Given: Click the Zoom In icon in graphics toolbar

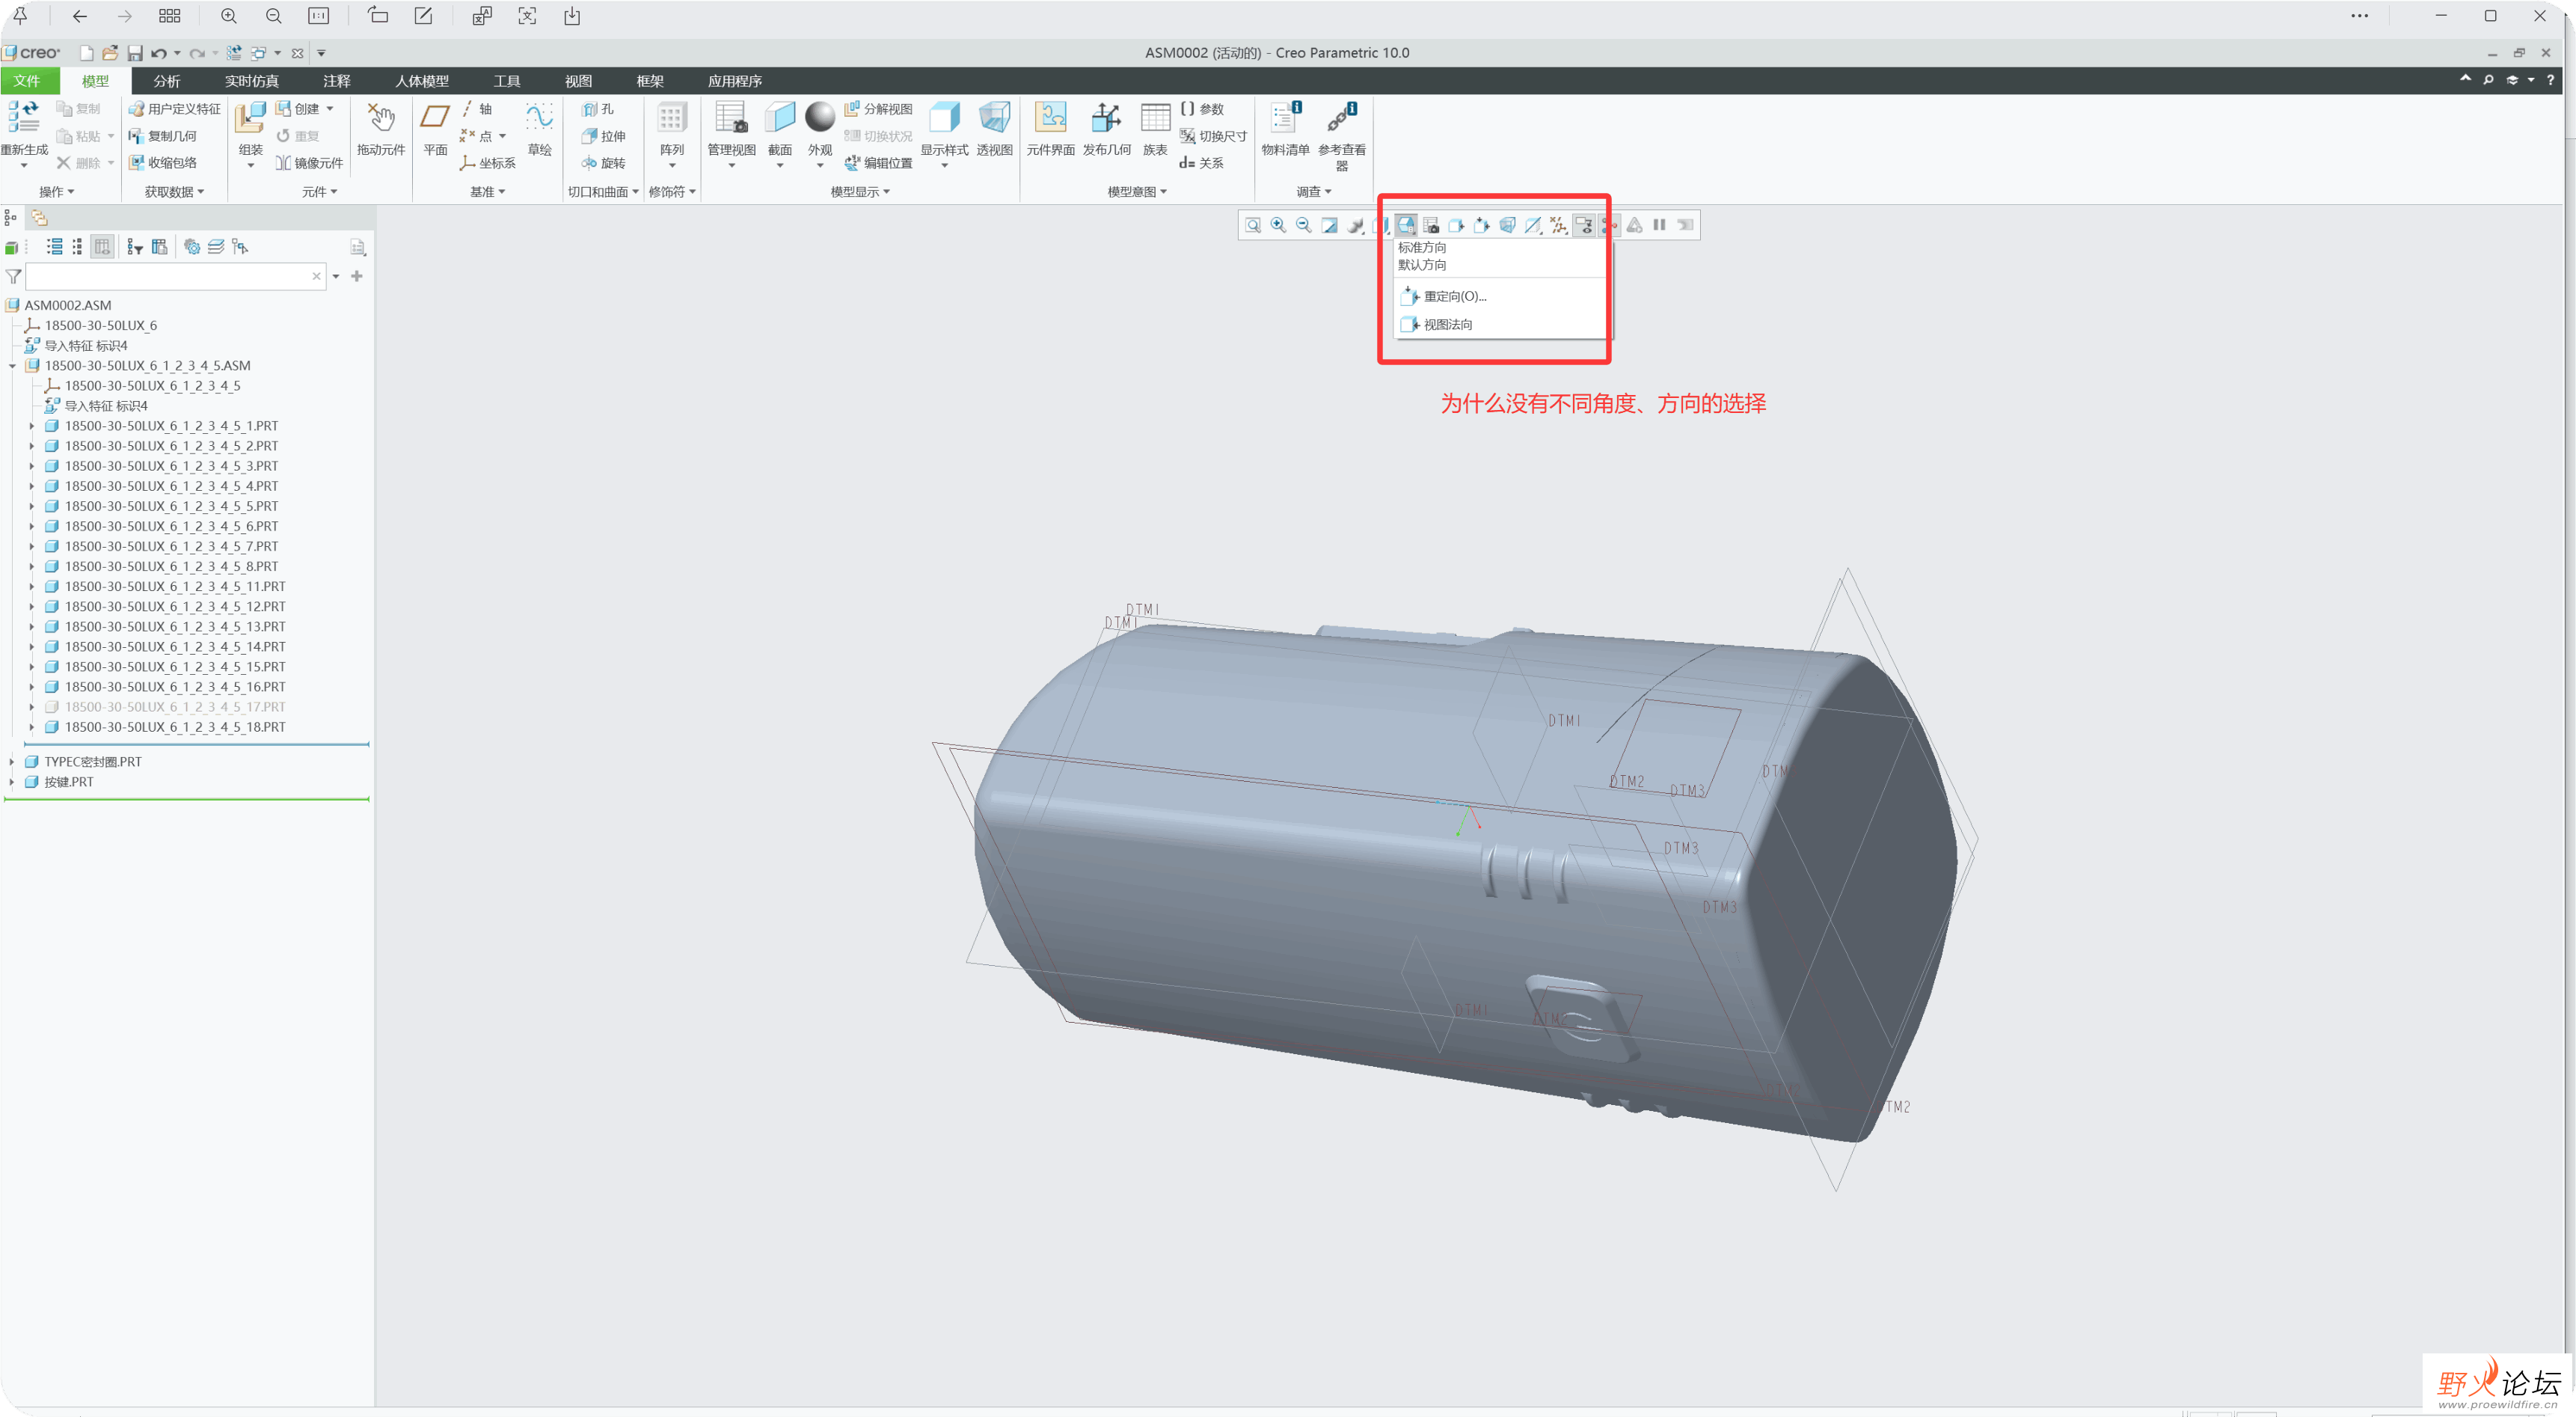Looking at the screenshot, I should 1278,226.
